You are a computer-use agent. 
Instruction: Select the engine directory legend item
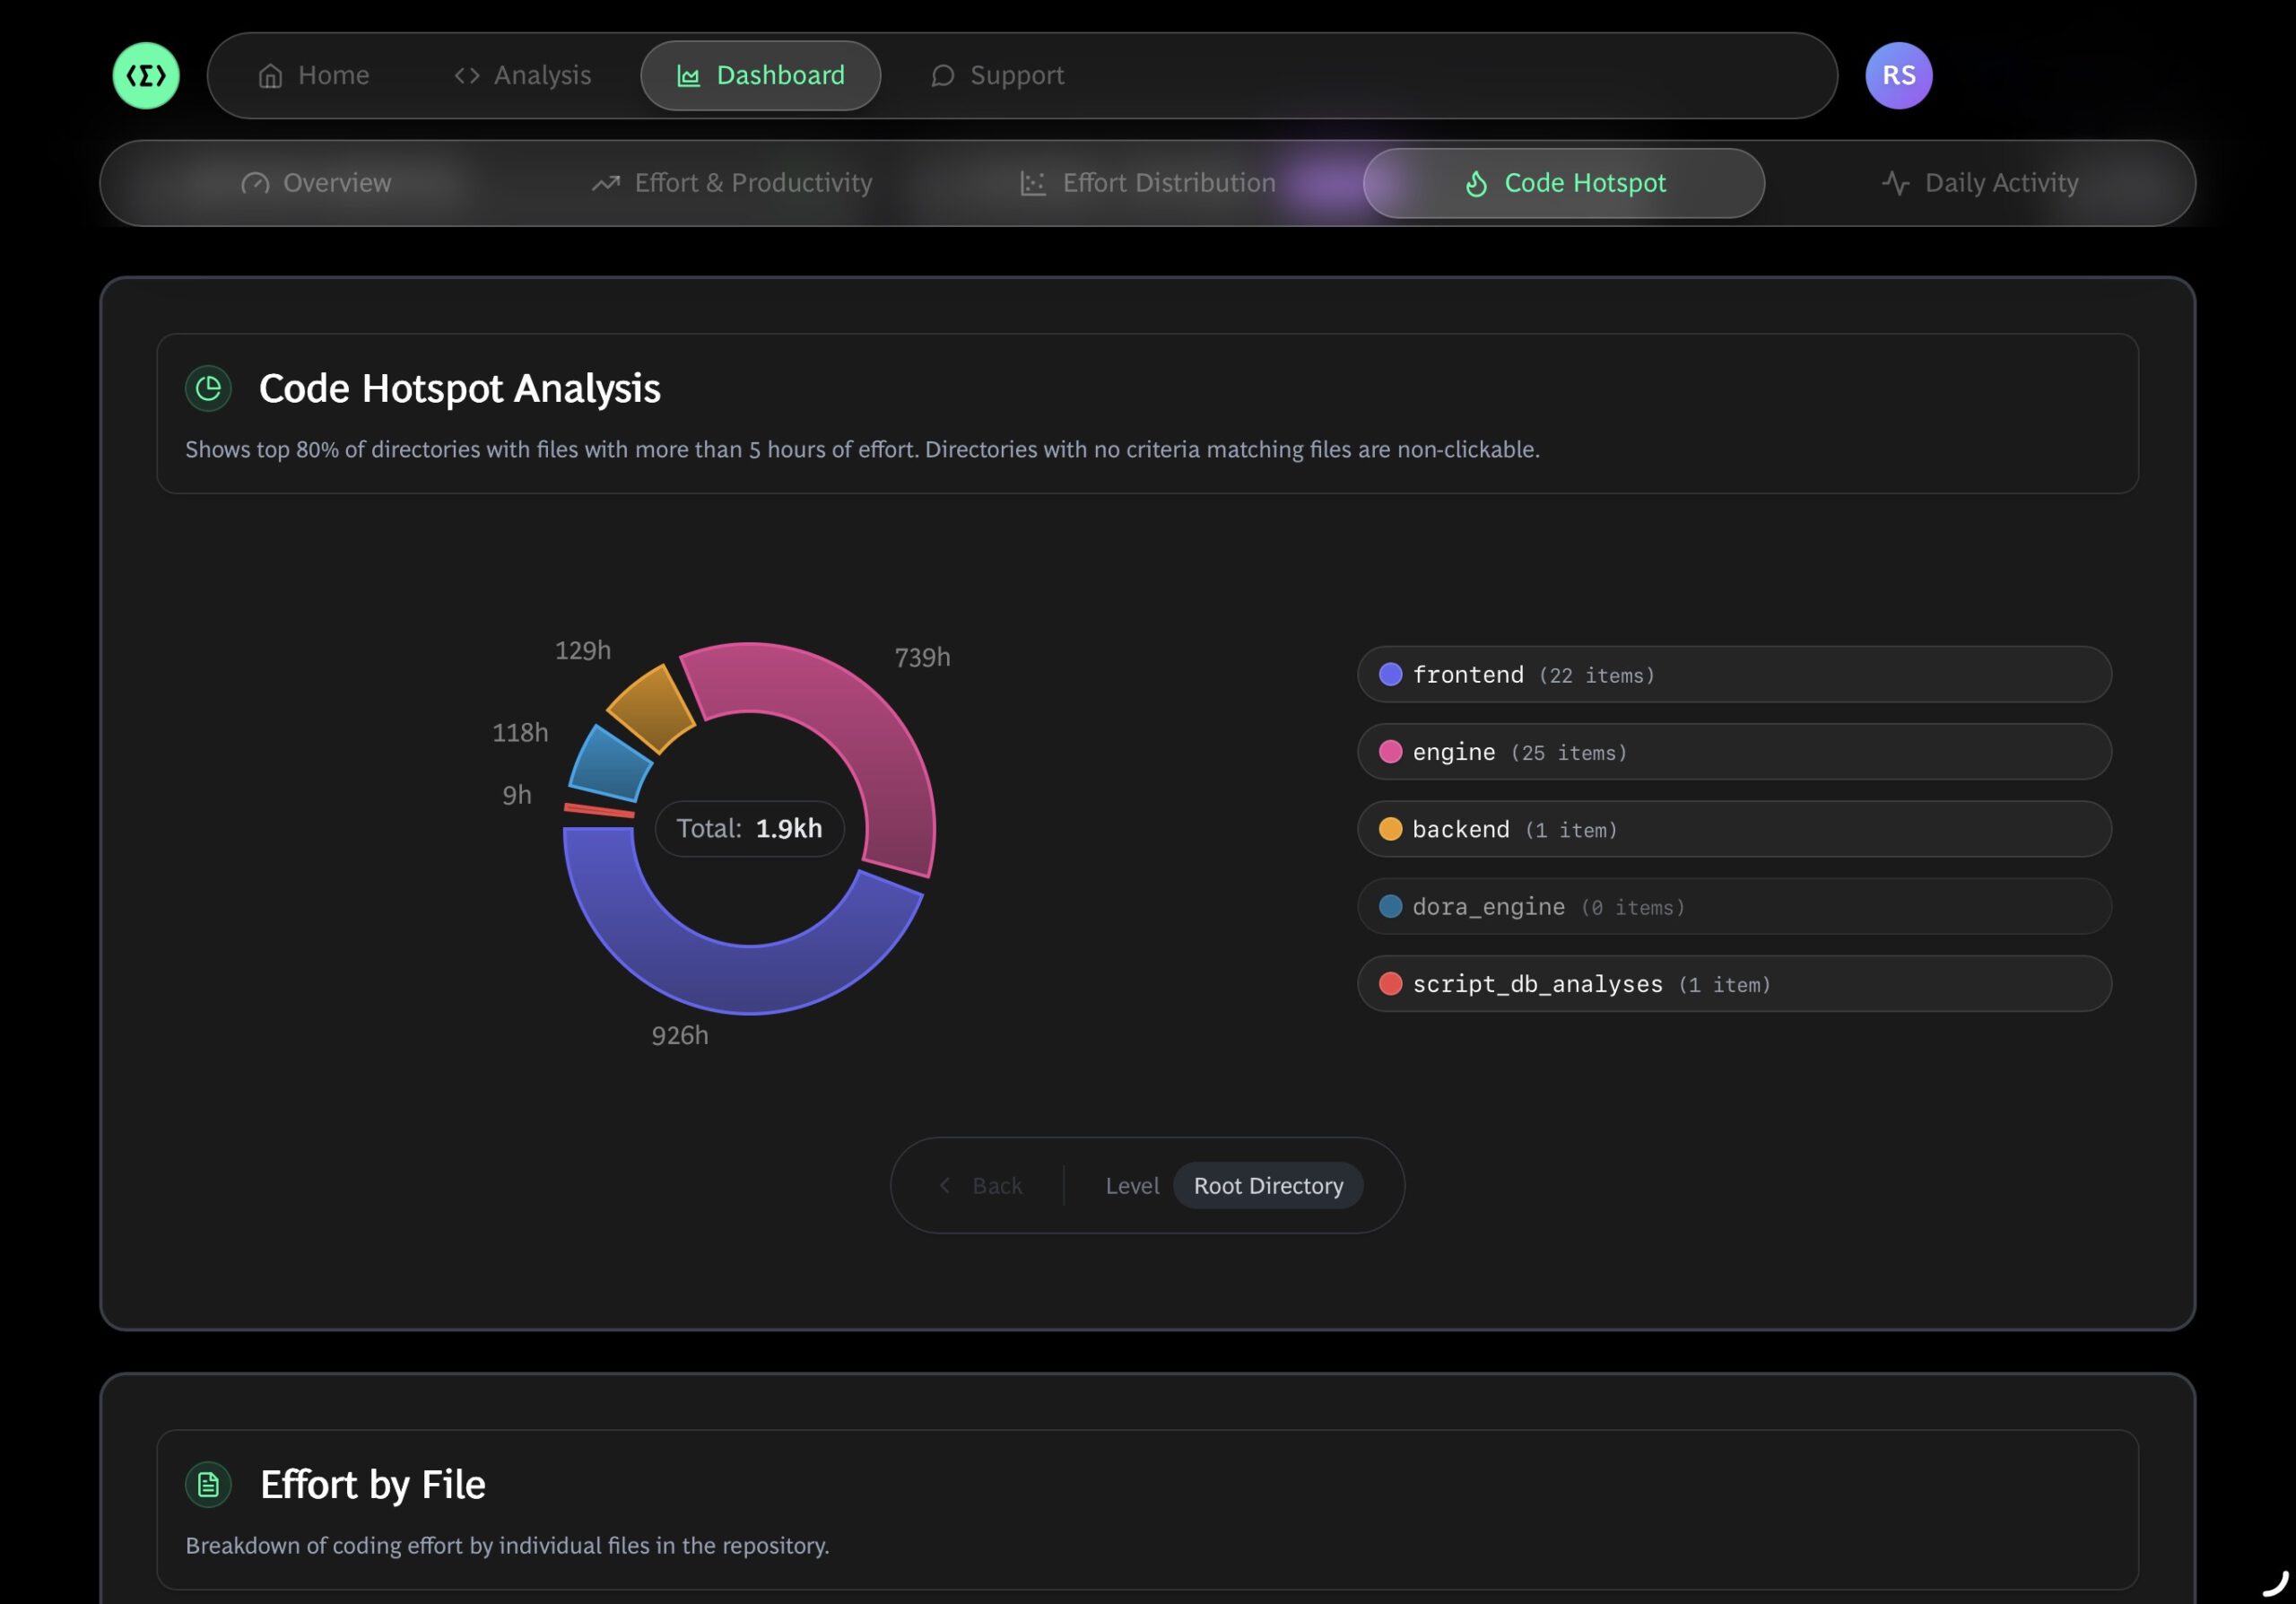(1734, 751)
